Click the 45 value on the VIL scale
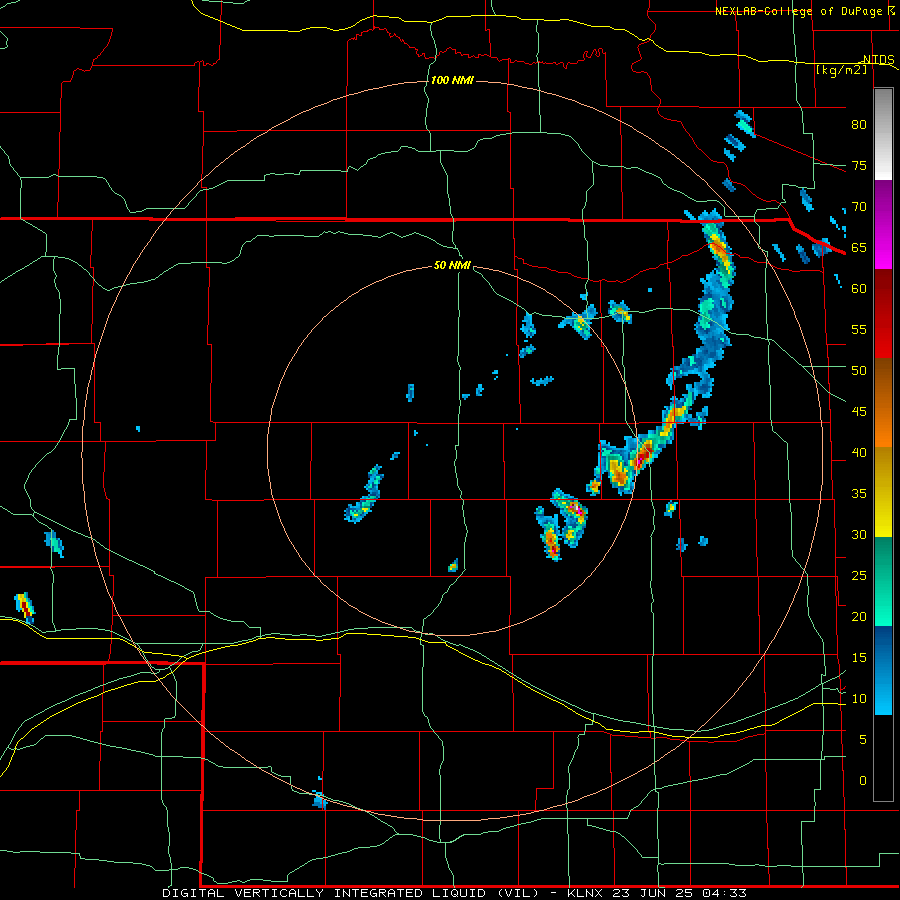 coord(859,412)
